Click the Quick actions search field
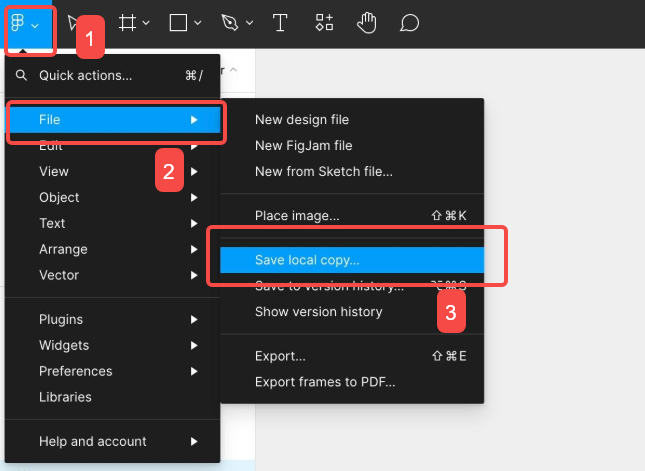This screenshot has width=645, height=471. click(113, 75)
